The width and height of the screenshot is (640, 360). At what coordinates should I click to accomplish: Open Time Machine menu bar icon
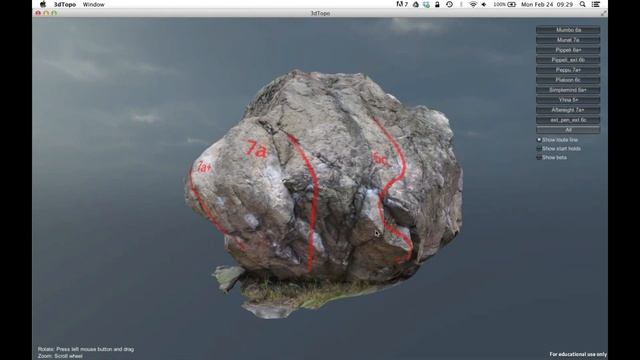point(449,4)
